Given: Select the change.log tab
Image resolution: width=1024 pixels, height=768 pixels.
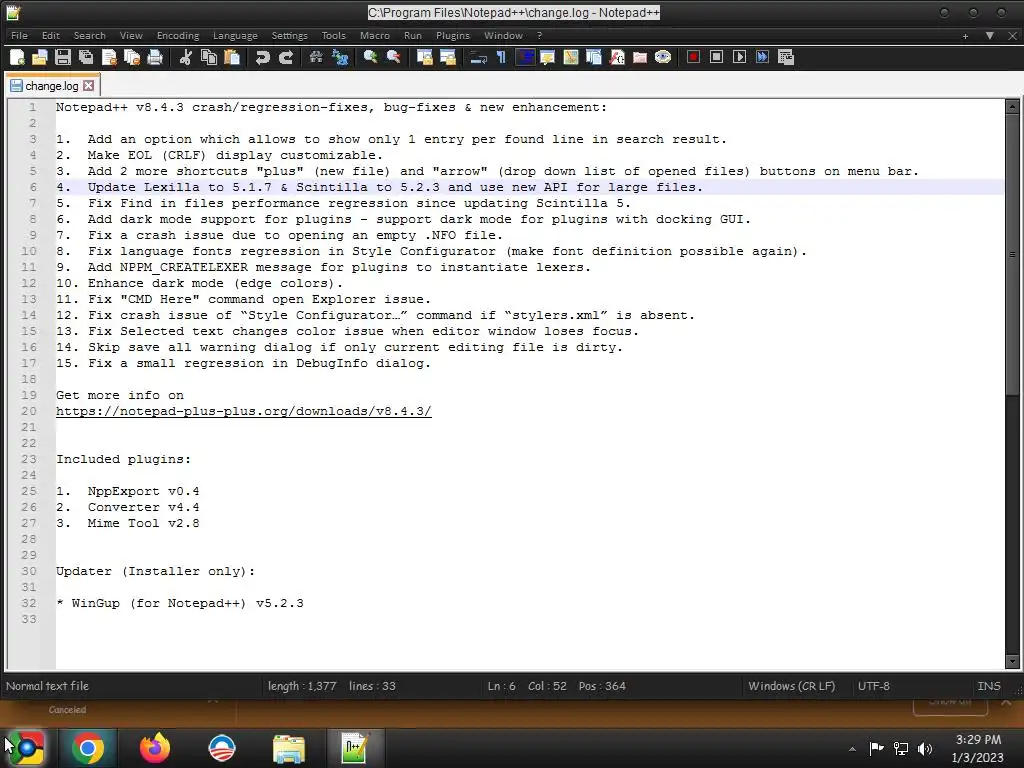Looking at the screenshot, I should (52, 86).
